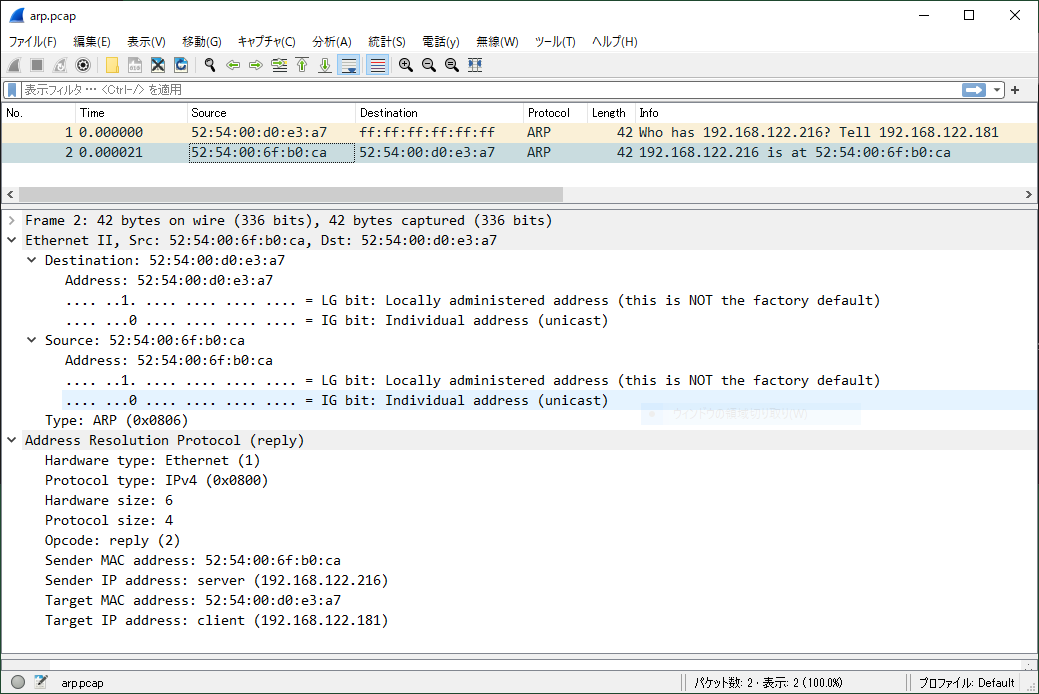The image size is (1039, 694).
Task: Start capture with the shark fin icon
Action: click(x=15, y=65)
